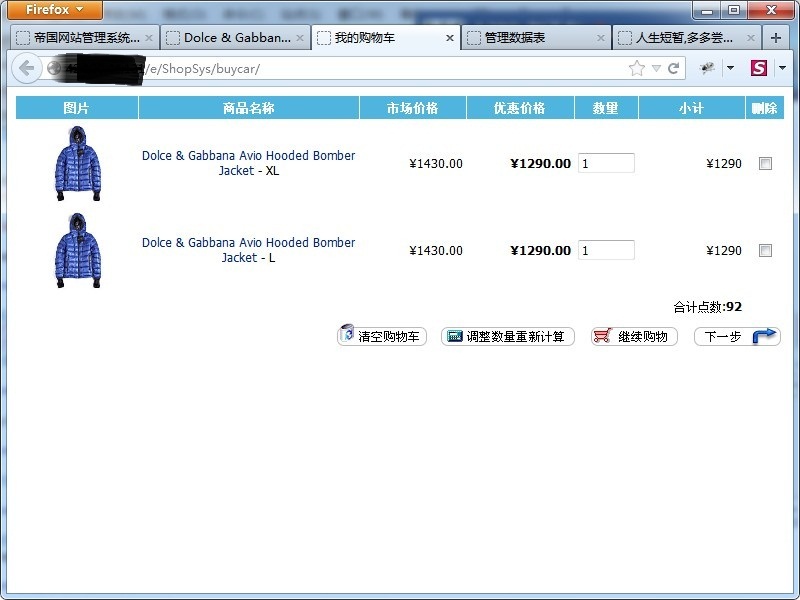The height and width of the screenshot is (600, 800).
Task: Close the 帝国网站管理系统 tab
Action: point(148,38)
